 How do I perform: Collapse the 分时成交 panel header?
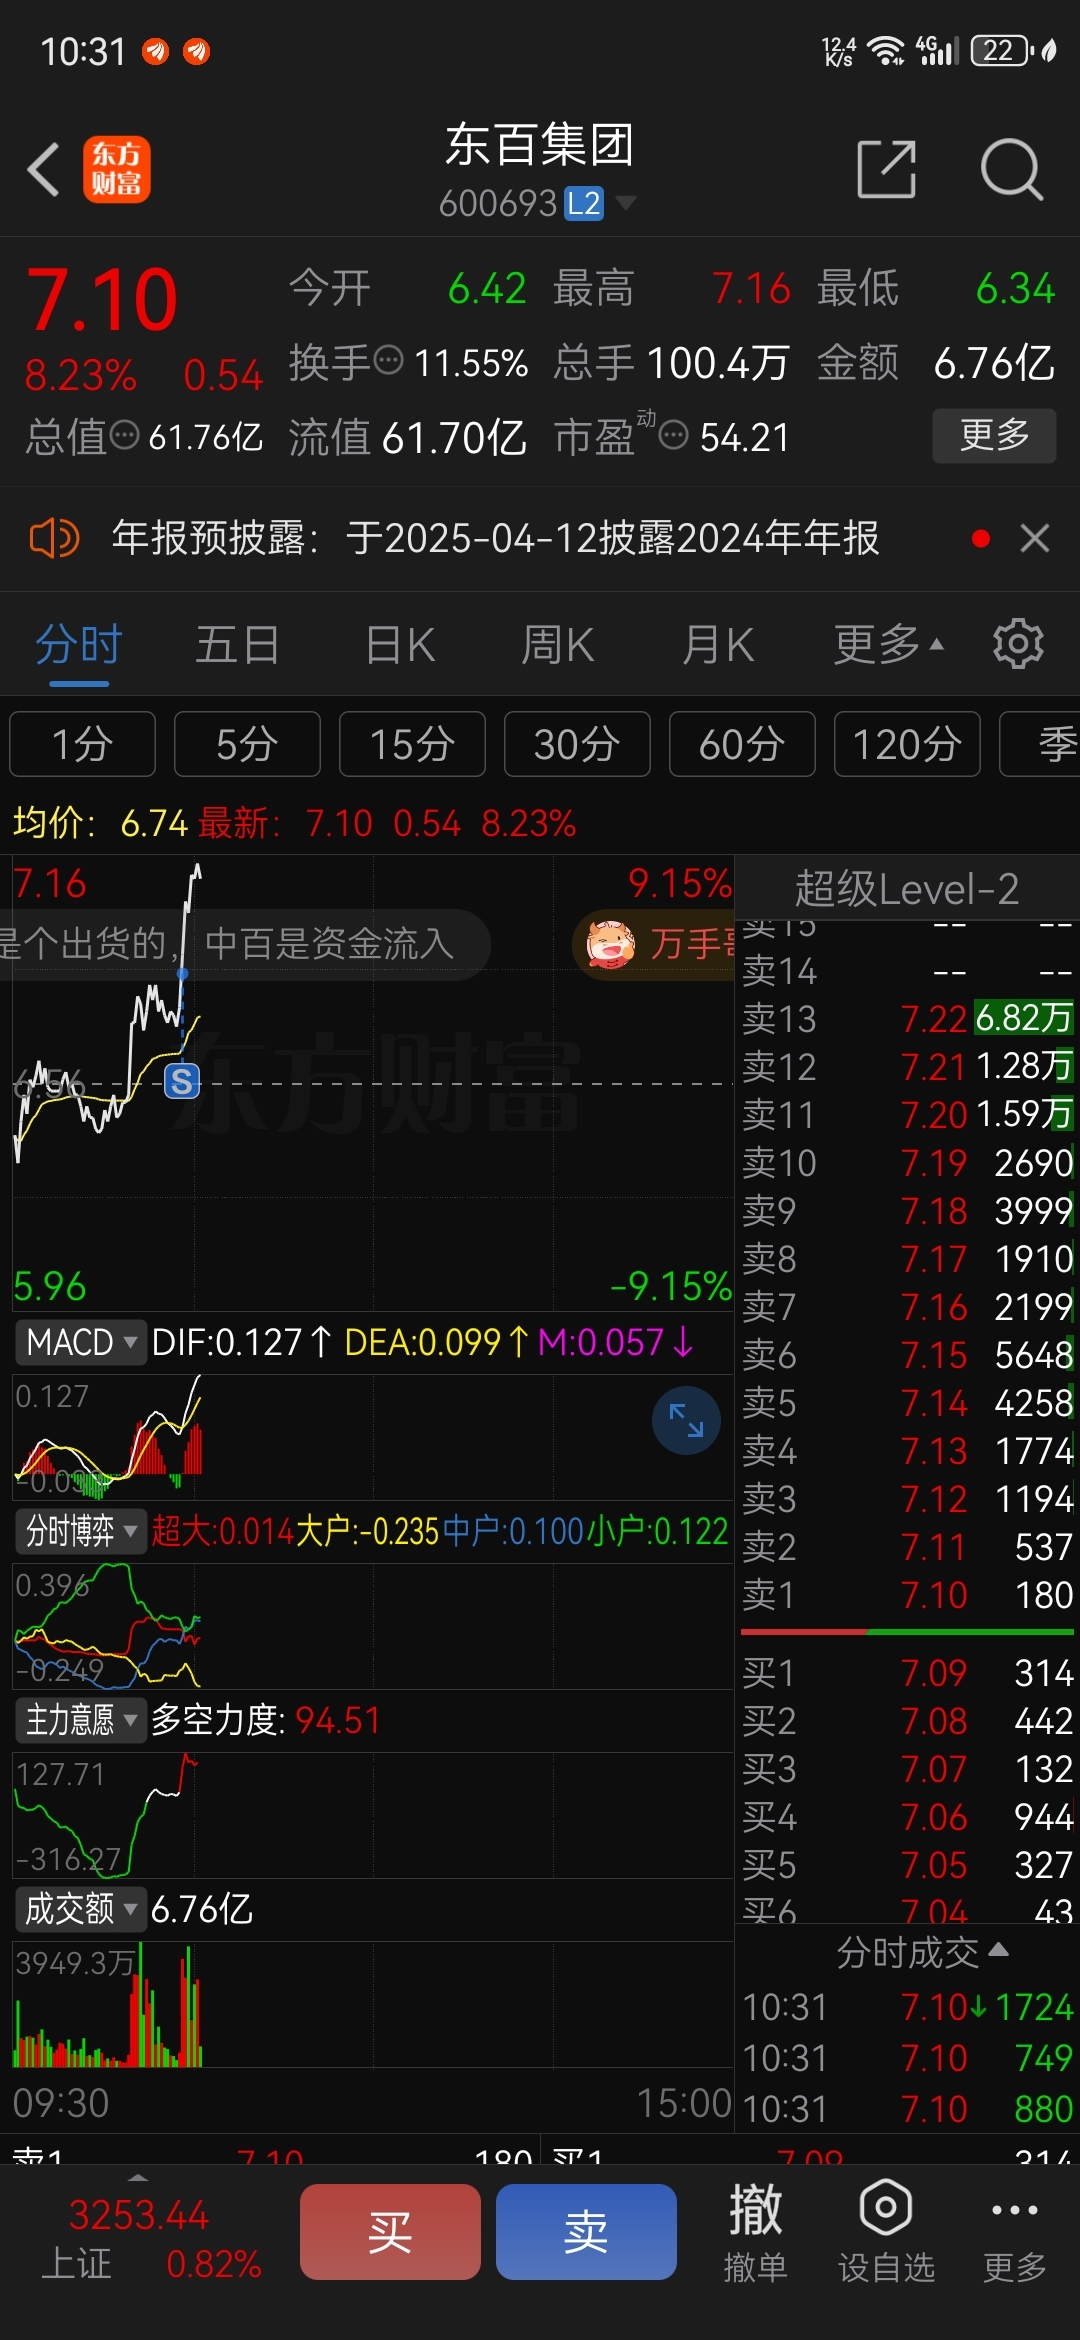click(921, 1953)
